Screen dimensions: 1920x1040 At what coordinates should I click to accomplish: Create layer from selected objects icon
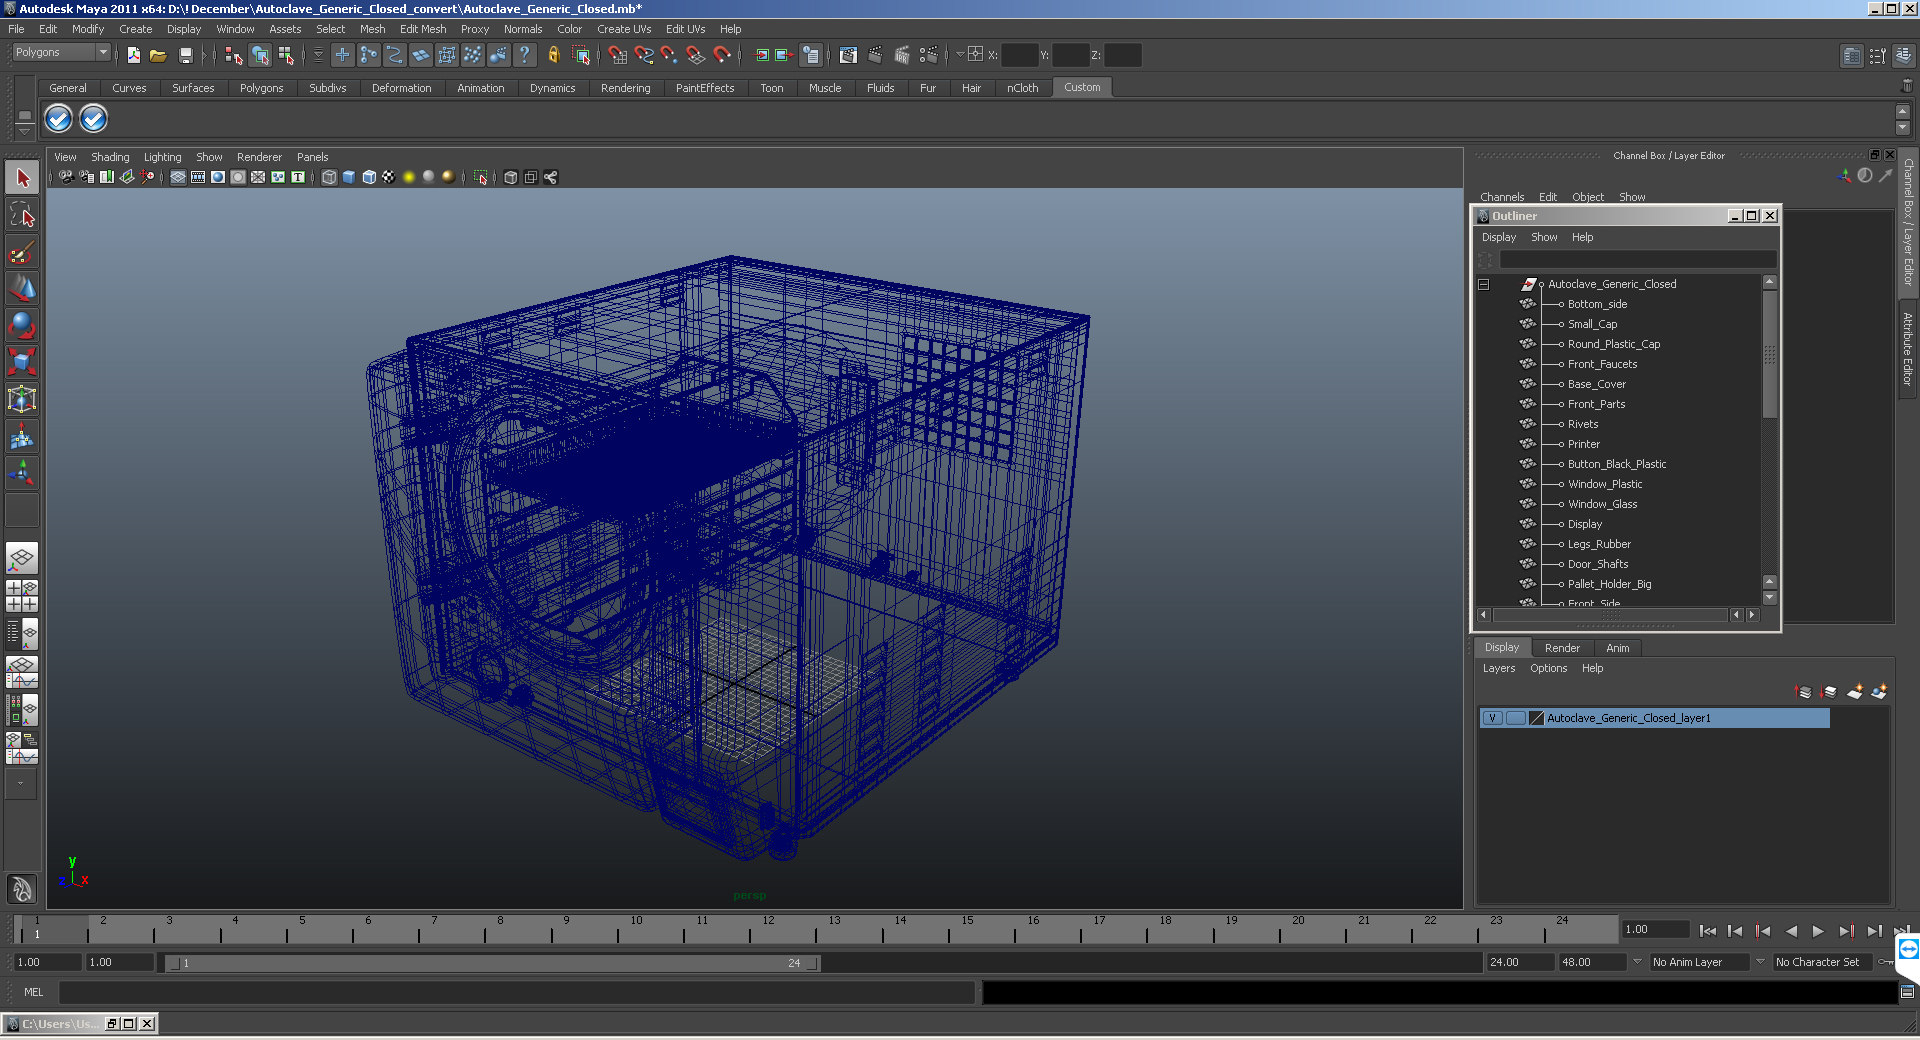coord(1879,692)
